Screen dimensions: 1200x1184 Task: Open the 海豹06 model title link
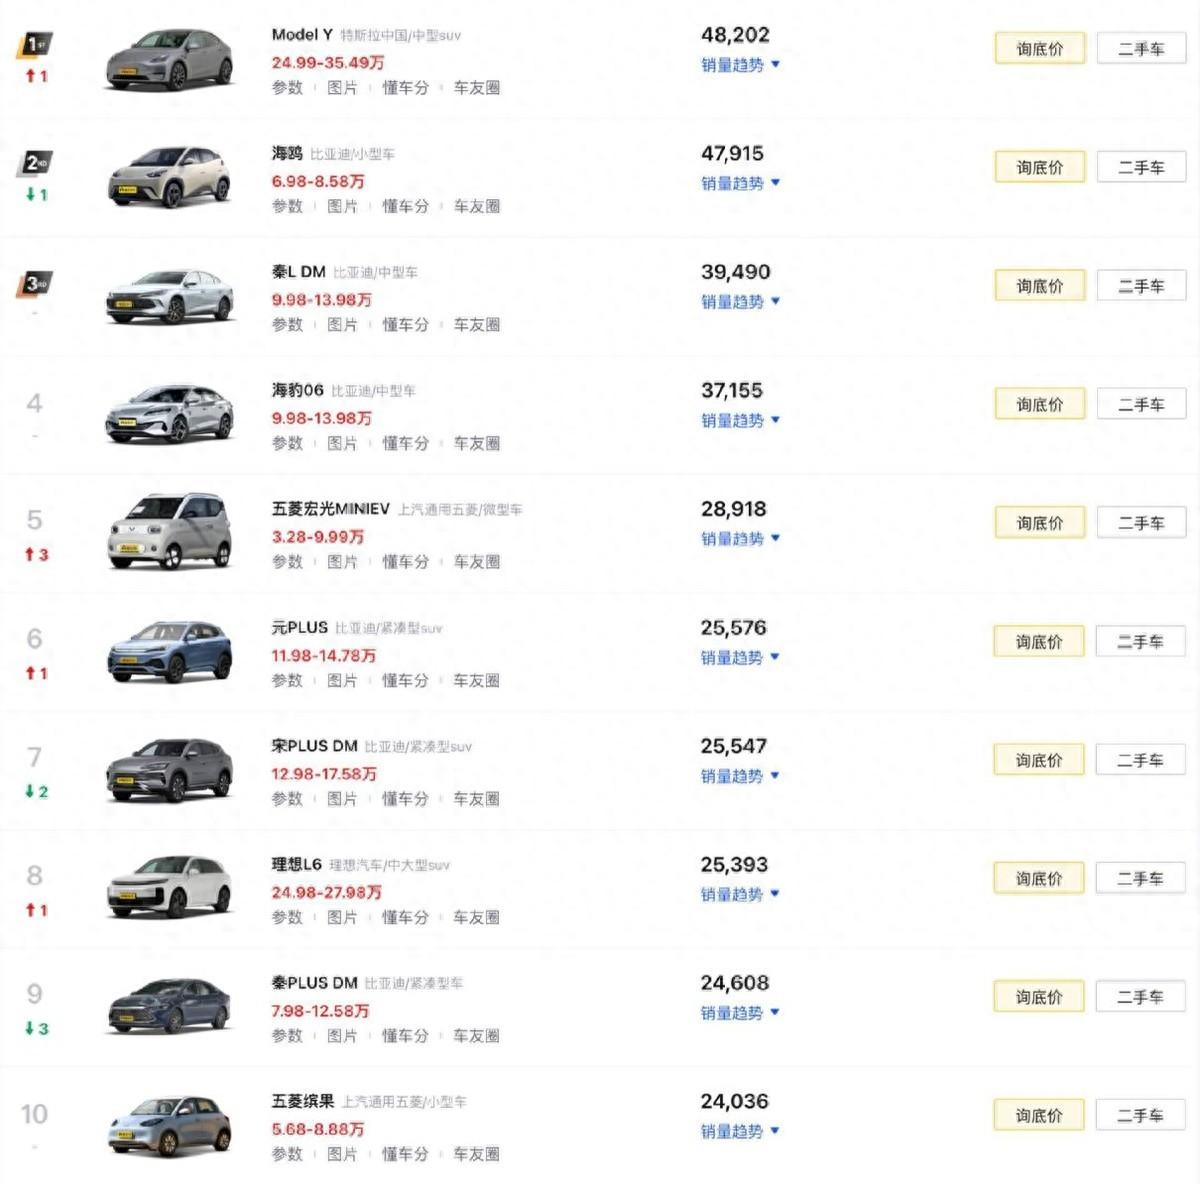click(x=298, y=390)
